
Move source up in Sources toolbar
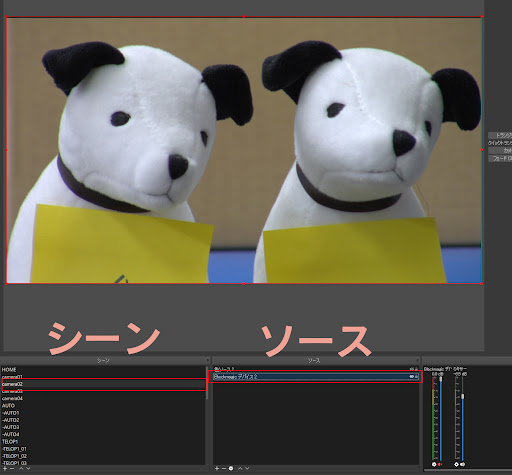click(240, 469)
